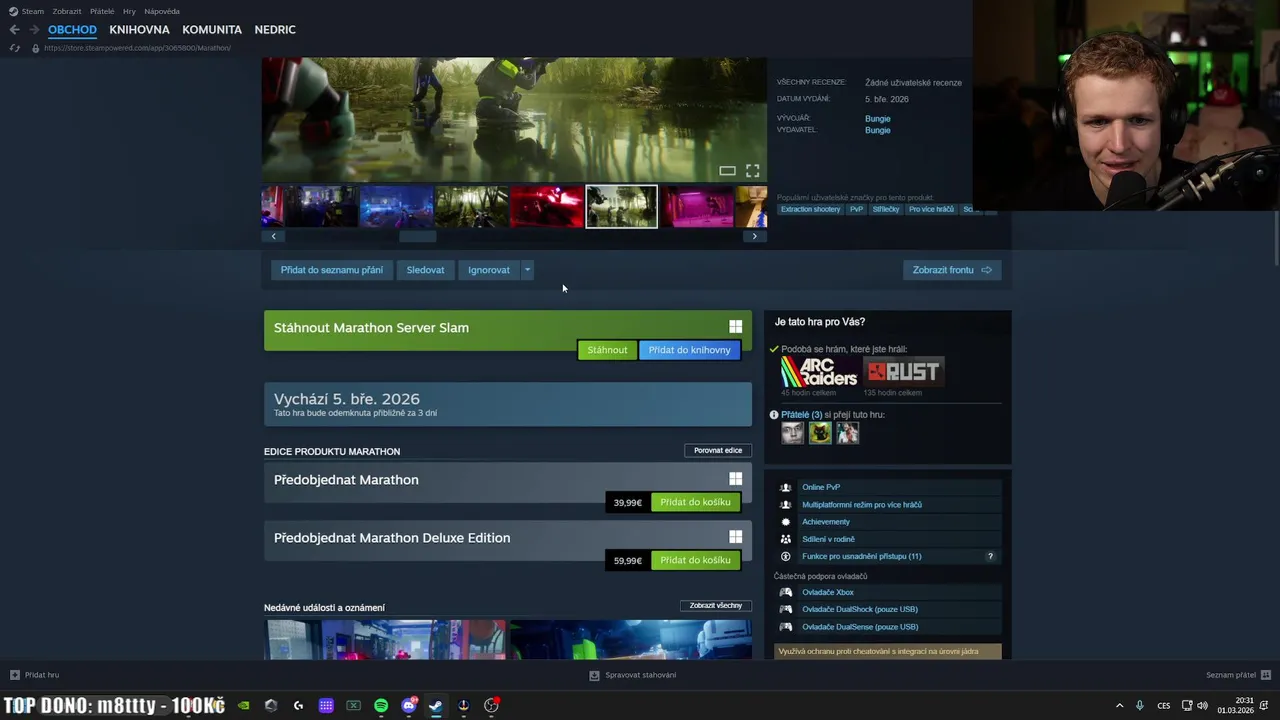Screen dimensions: 1280x720
Task: Click the green Stáhnout button
Action: pyautogui.click(x=607, y=350)
